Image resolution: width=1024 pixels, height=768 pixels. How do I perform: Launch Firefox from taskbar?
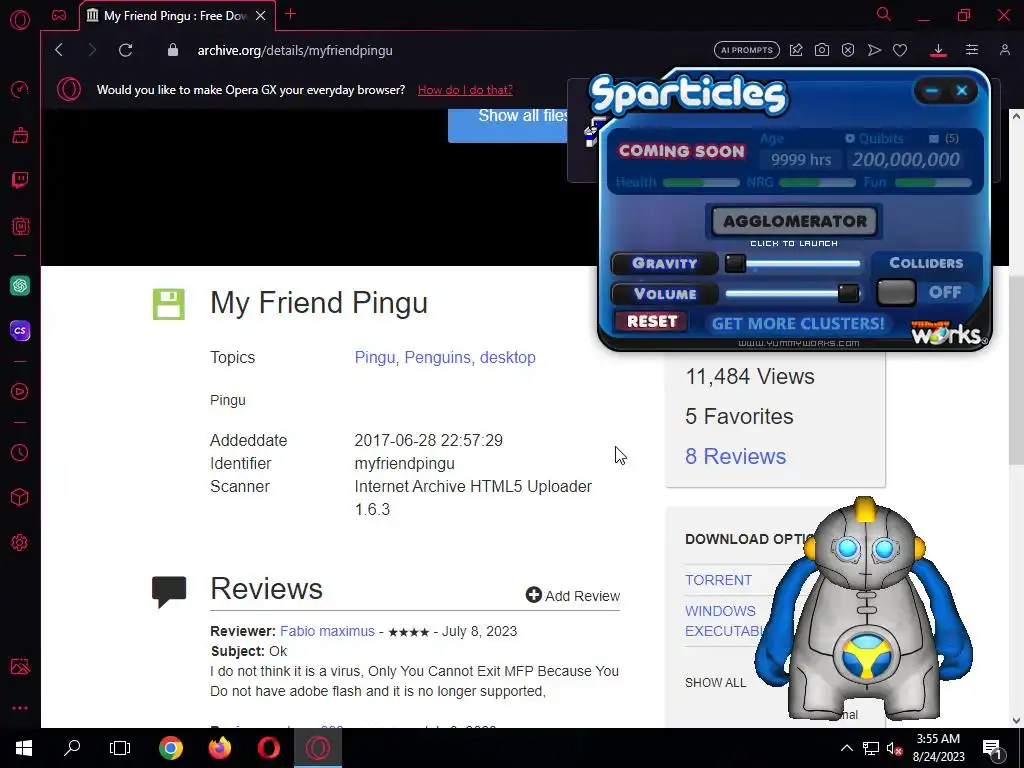[x=219, y=748]
